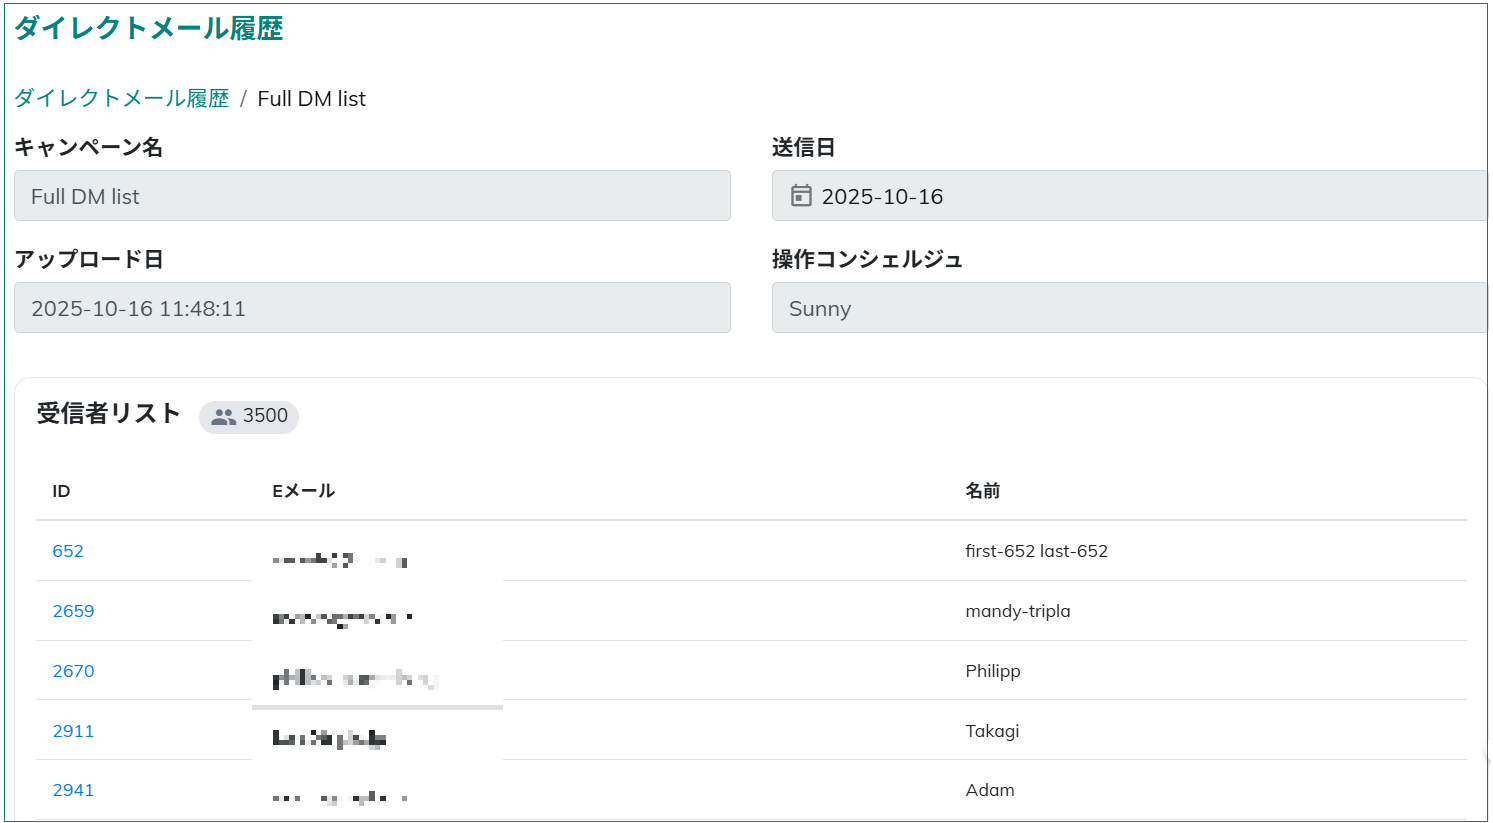This screenshot has width=1493, height=823.
Task: Click the 2025-10-16 date text in 送信日
Action: tap(882, 197)
